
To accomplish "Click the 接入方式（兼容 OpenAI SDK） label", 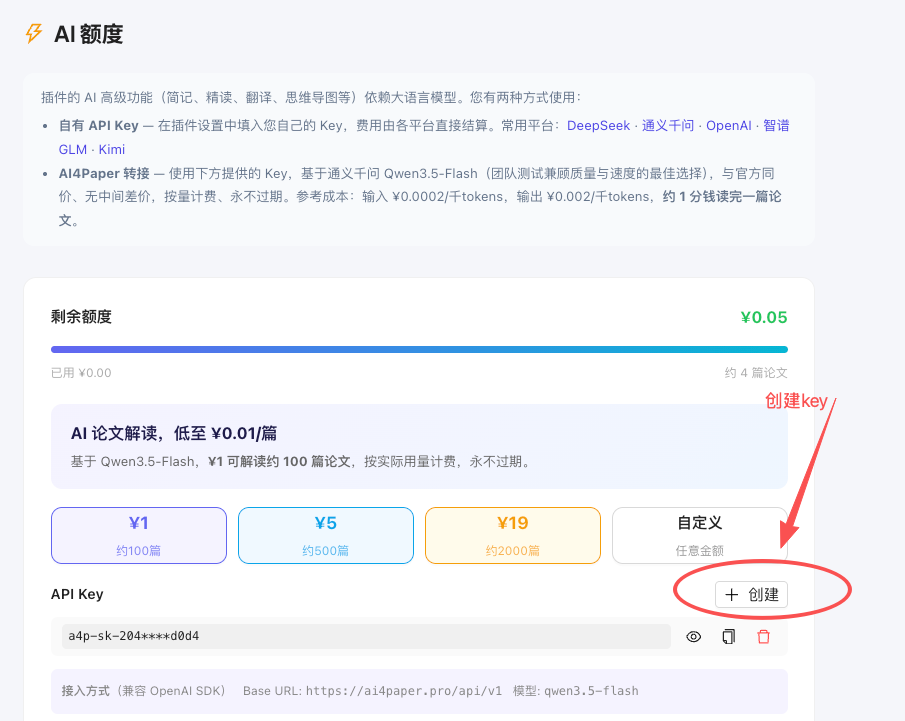I will click(x=143, y=691).
